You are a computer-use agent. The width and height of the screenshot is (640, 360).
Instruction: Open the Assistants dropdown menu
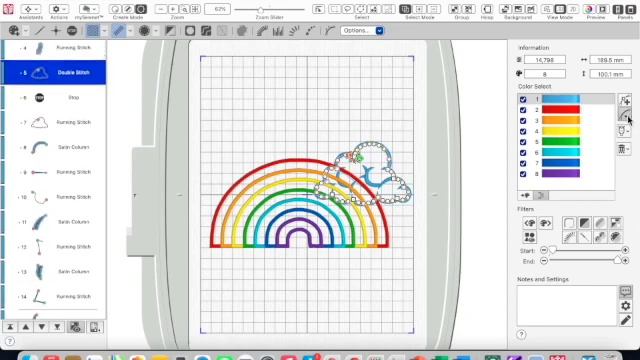click(x=31, y=9)
